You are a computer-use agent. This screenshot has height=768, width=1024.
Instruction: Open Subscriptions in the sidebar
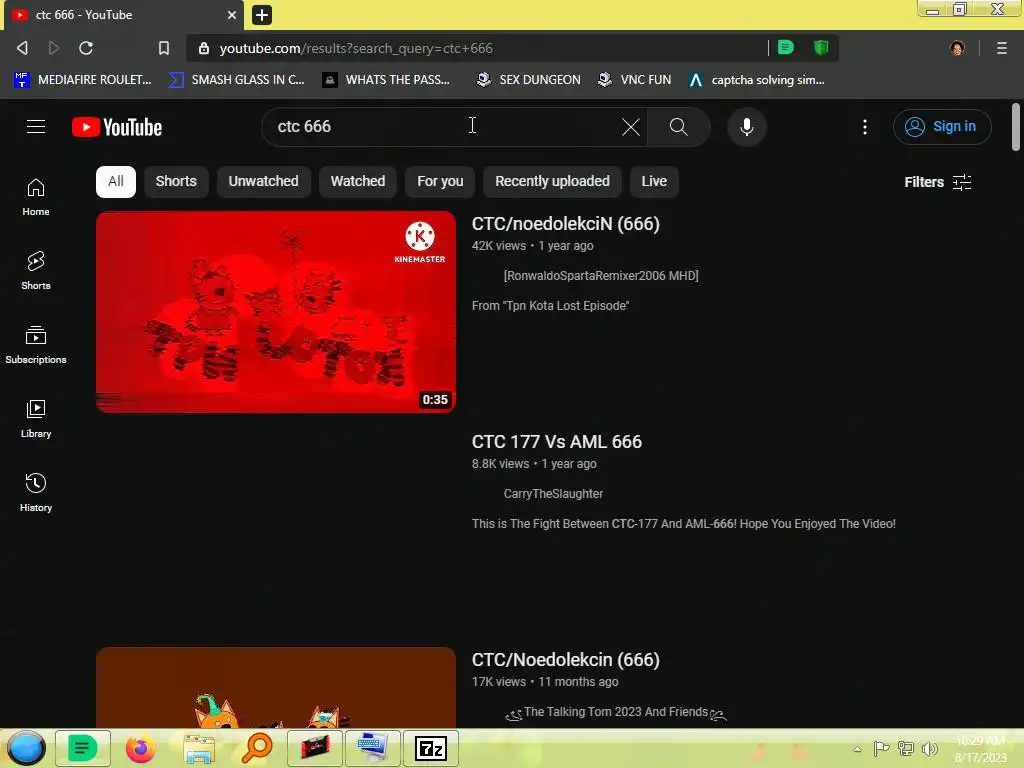pyautogui.click(x=36, y=345)
